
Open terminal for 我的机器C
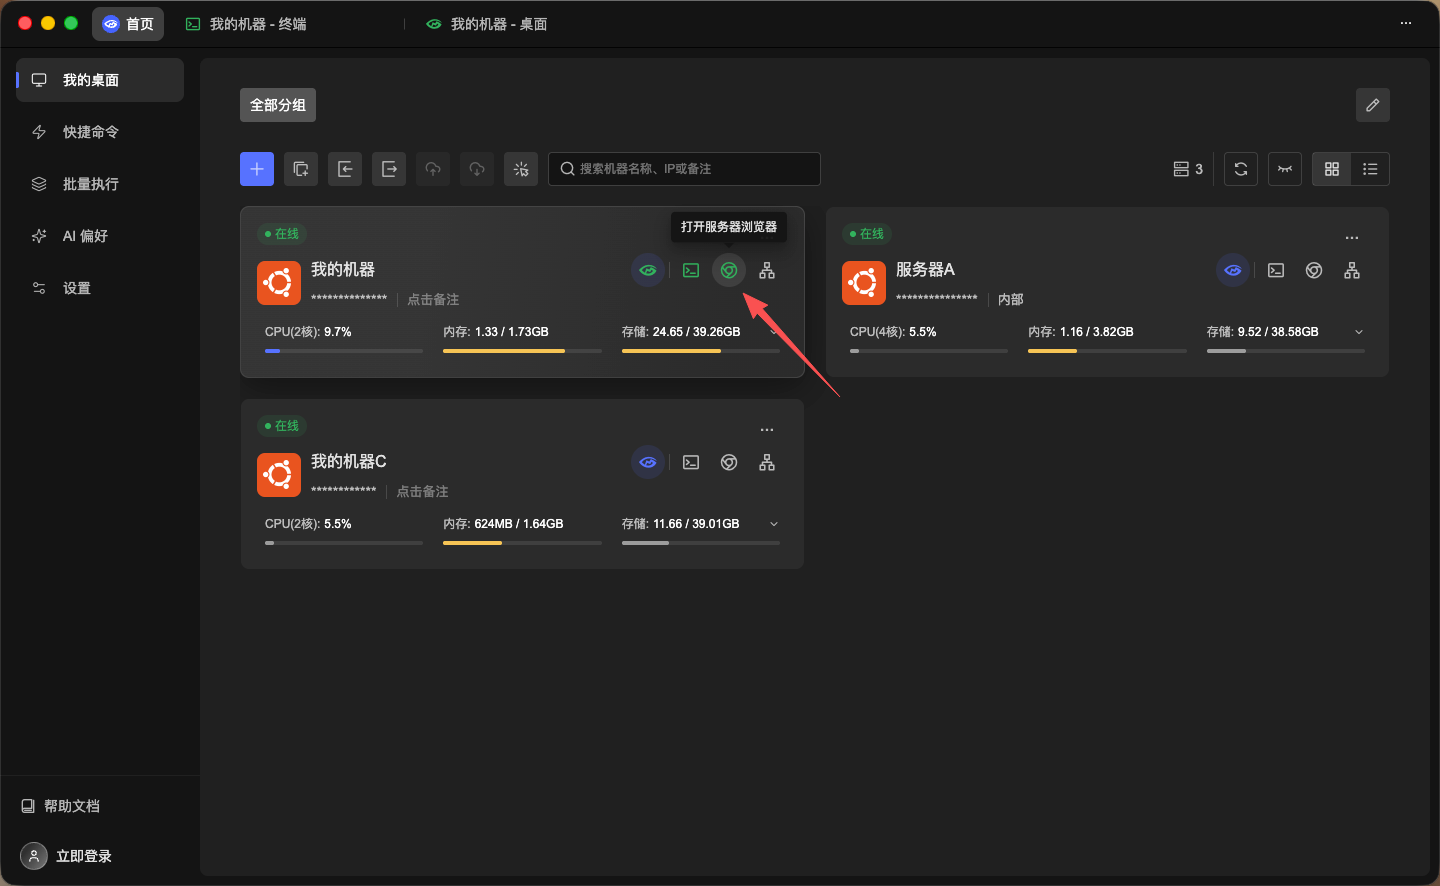691,462
